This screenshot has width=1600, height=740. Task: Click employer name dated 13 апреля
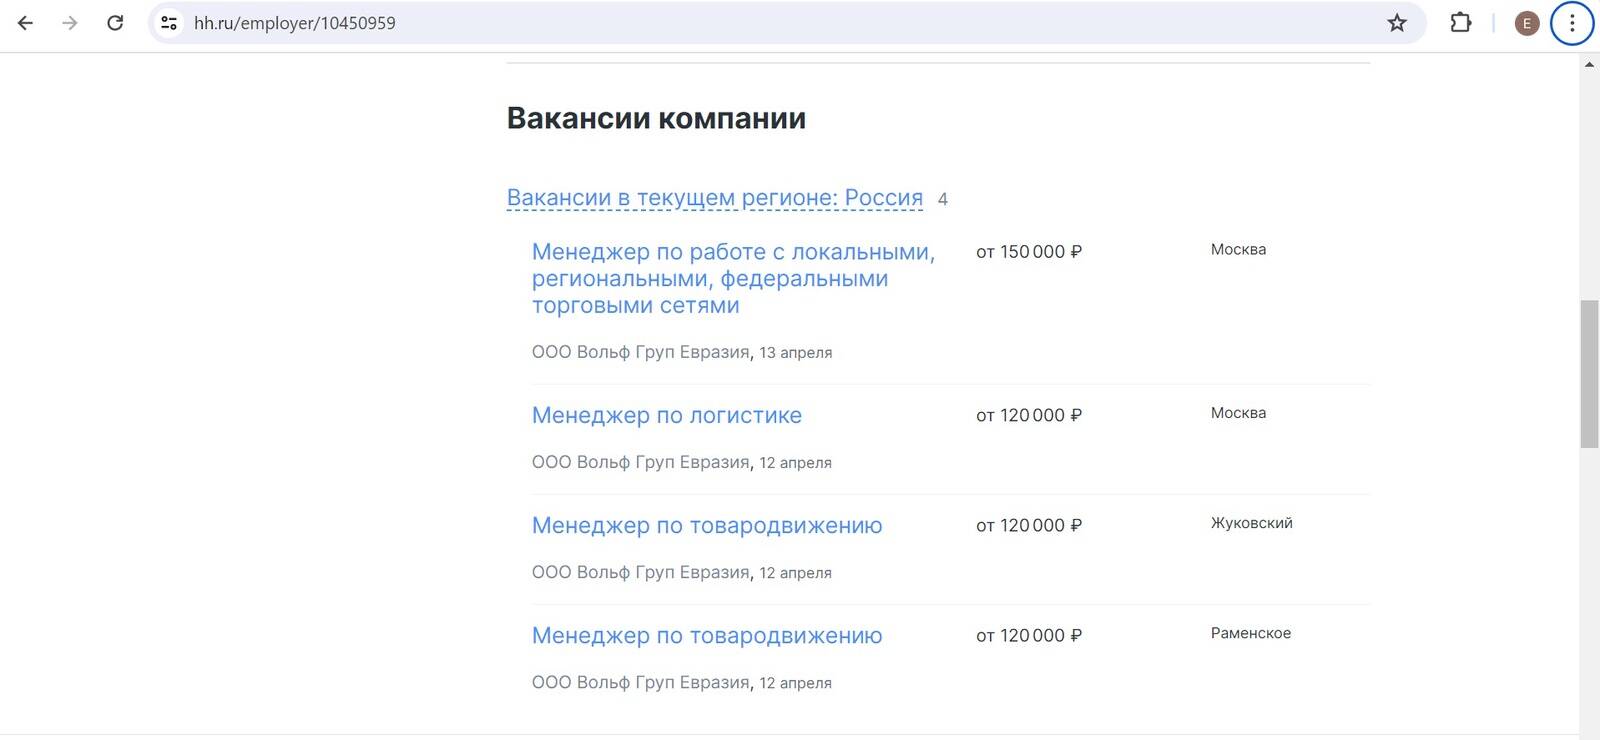tap(641, 352)
